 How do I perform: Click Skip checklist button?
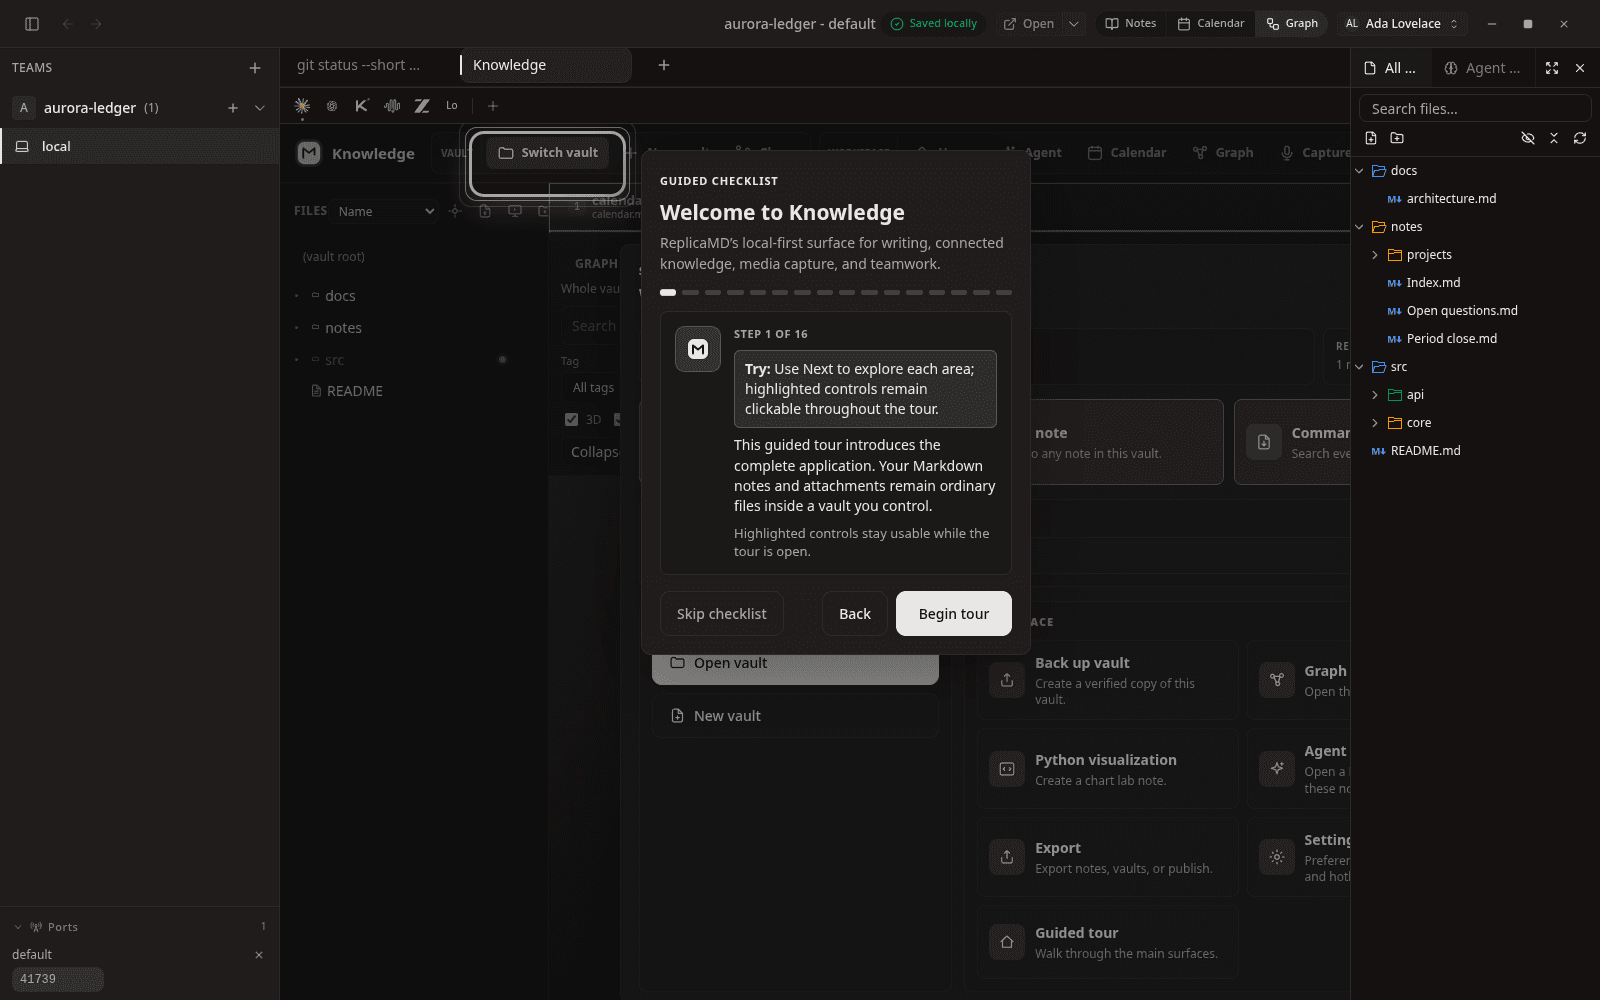722,614
